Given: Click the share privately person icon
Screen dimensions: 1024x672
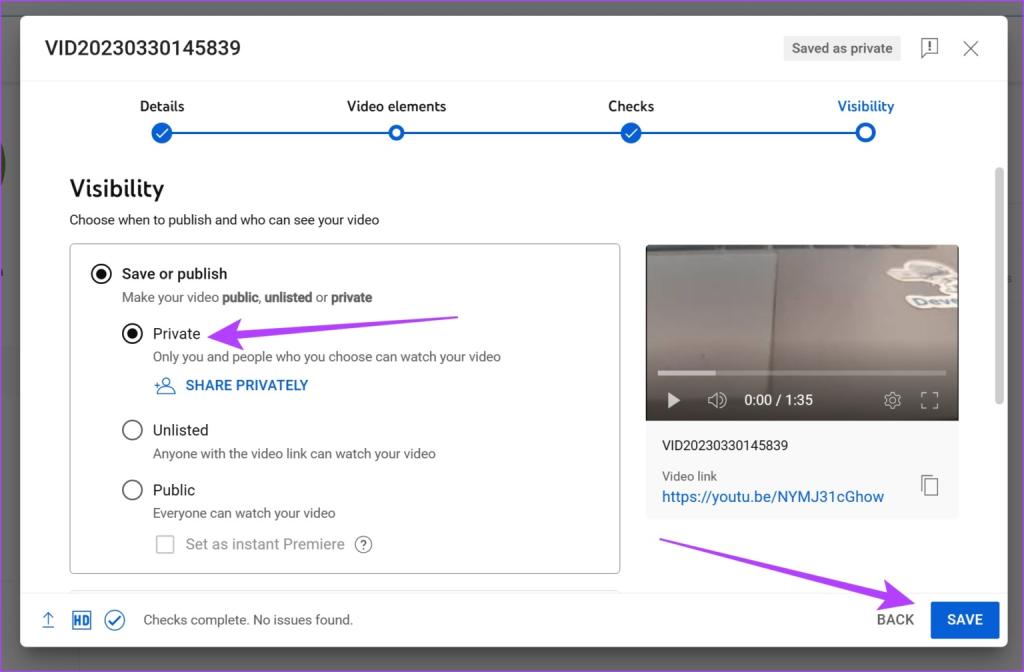Looking at the screenshot, I should pos(165,386).
